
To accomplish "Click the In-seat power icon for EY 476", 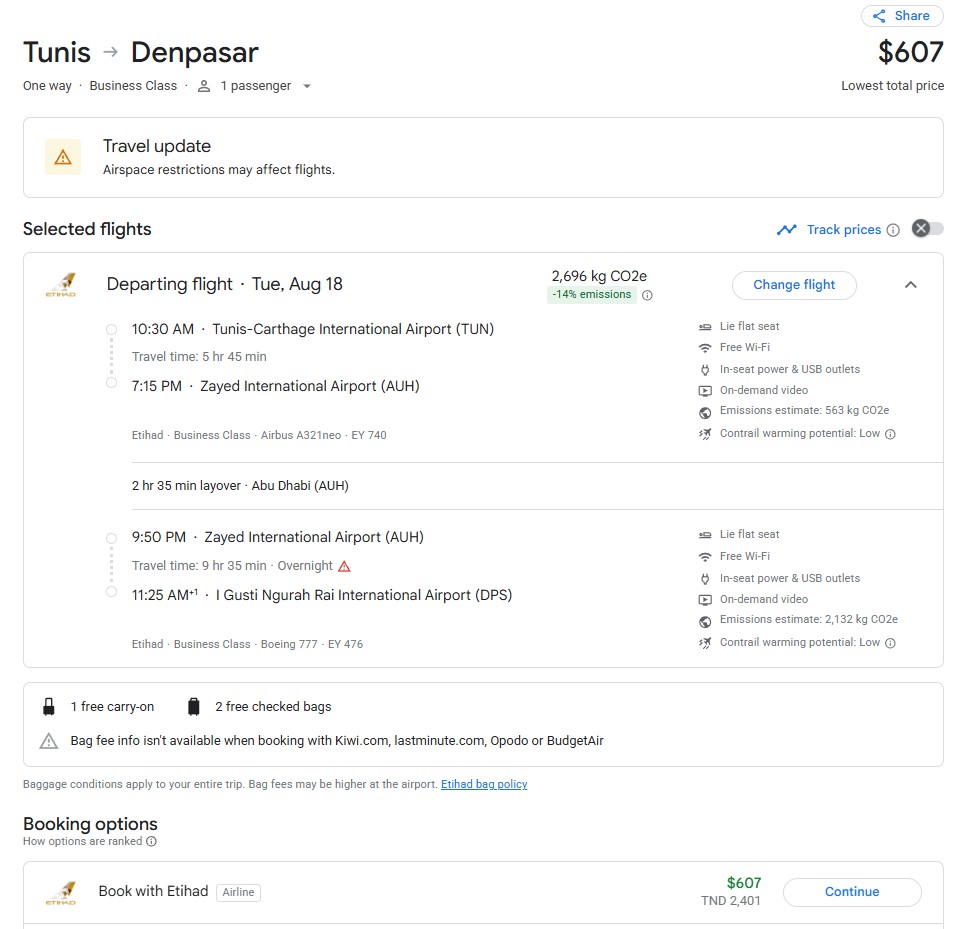I will pos(705,579).
